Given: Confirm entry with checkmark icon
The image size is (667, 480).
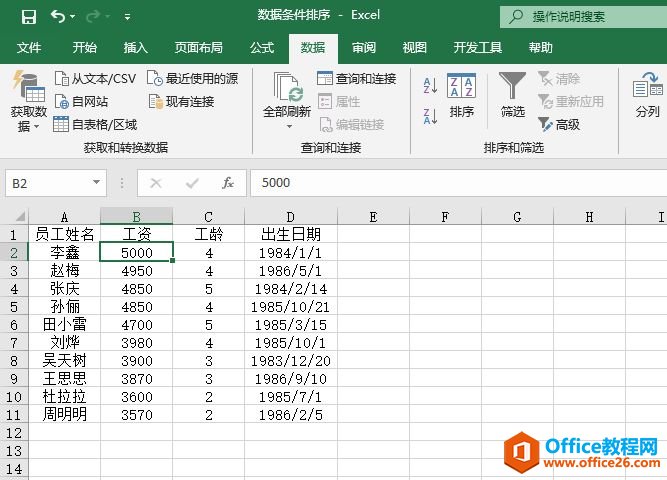Looking at the screenshot, I should 192,183.
